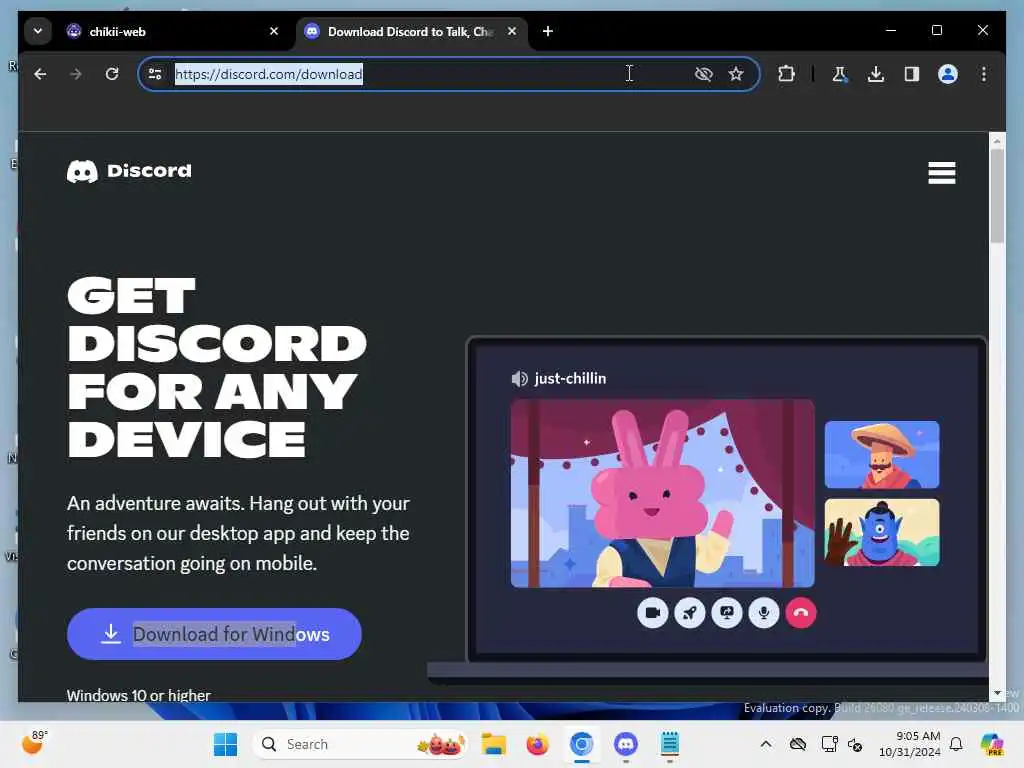The image size is (1024, 768).
Task: Click the just-chillin speaker icon
Action: pyautogui.click(x=519, y=379)
